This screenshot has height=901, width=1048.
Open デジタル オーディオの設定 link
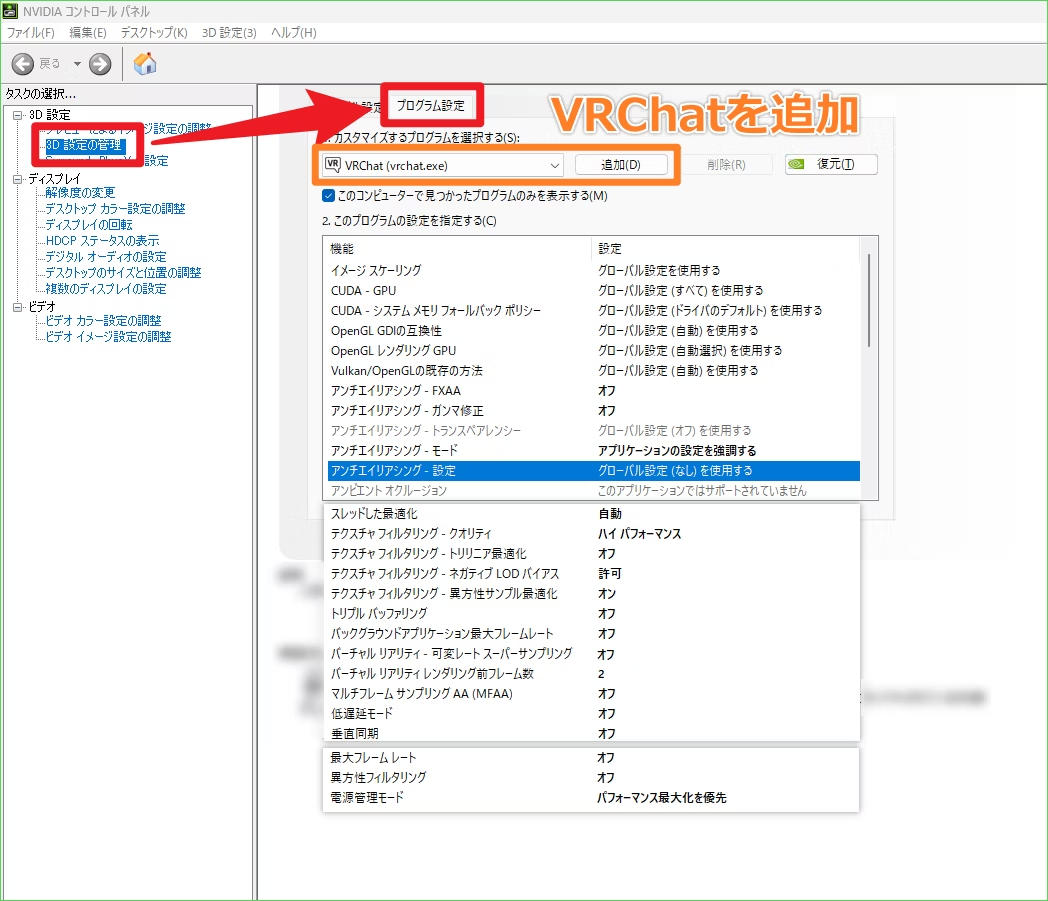pos(106,257)
